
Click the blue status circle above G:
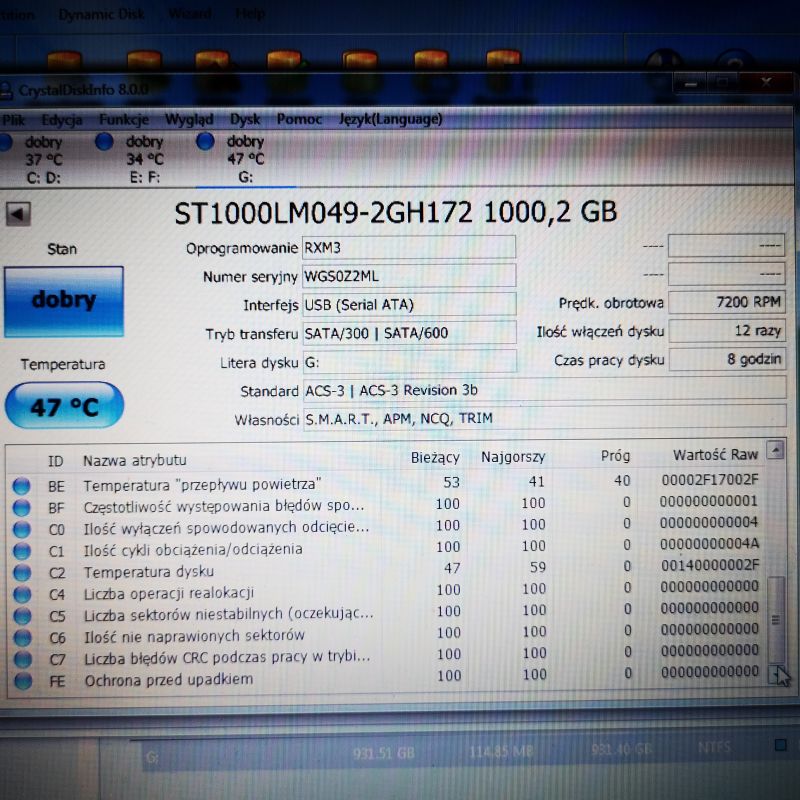[205, 141]
